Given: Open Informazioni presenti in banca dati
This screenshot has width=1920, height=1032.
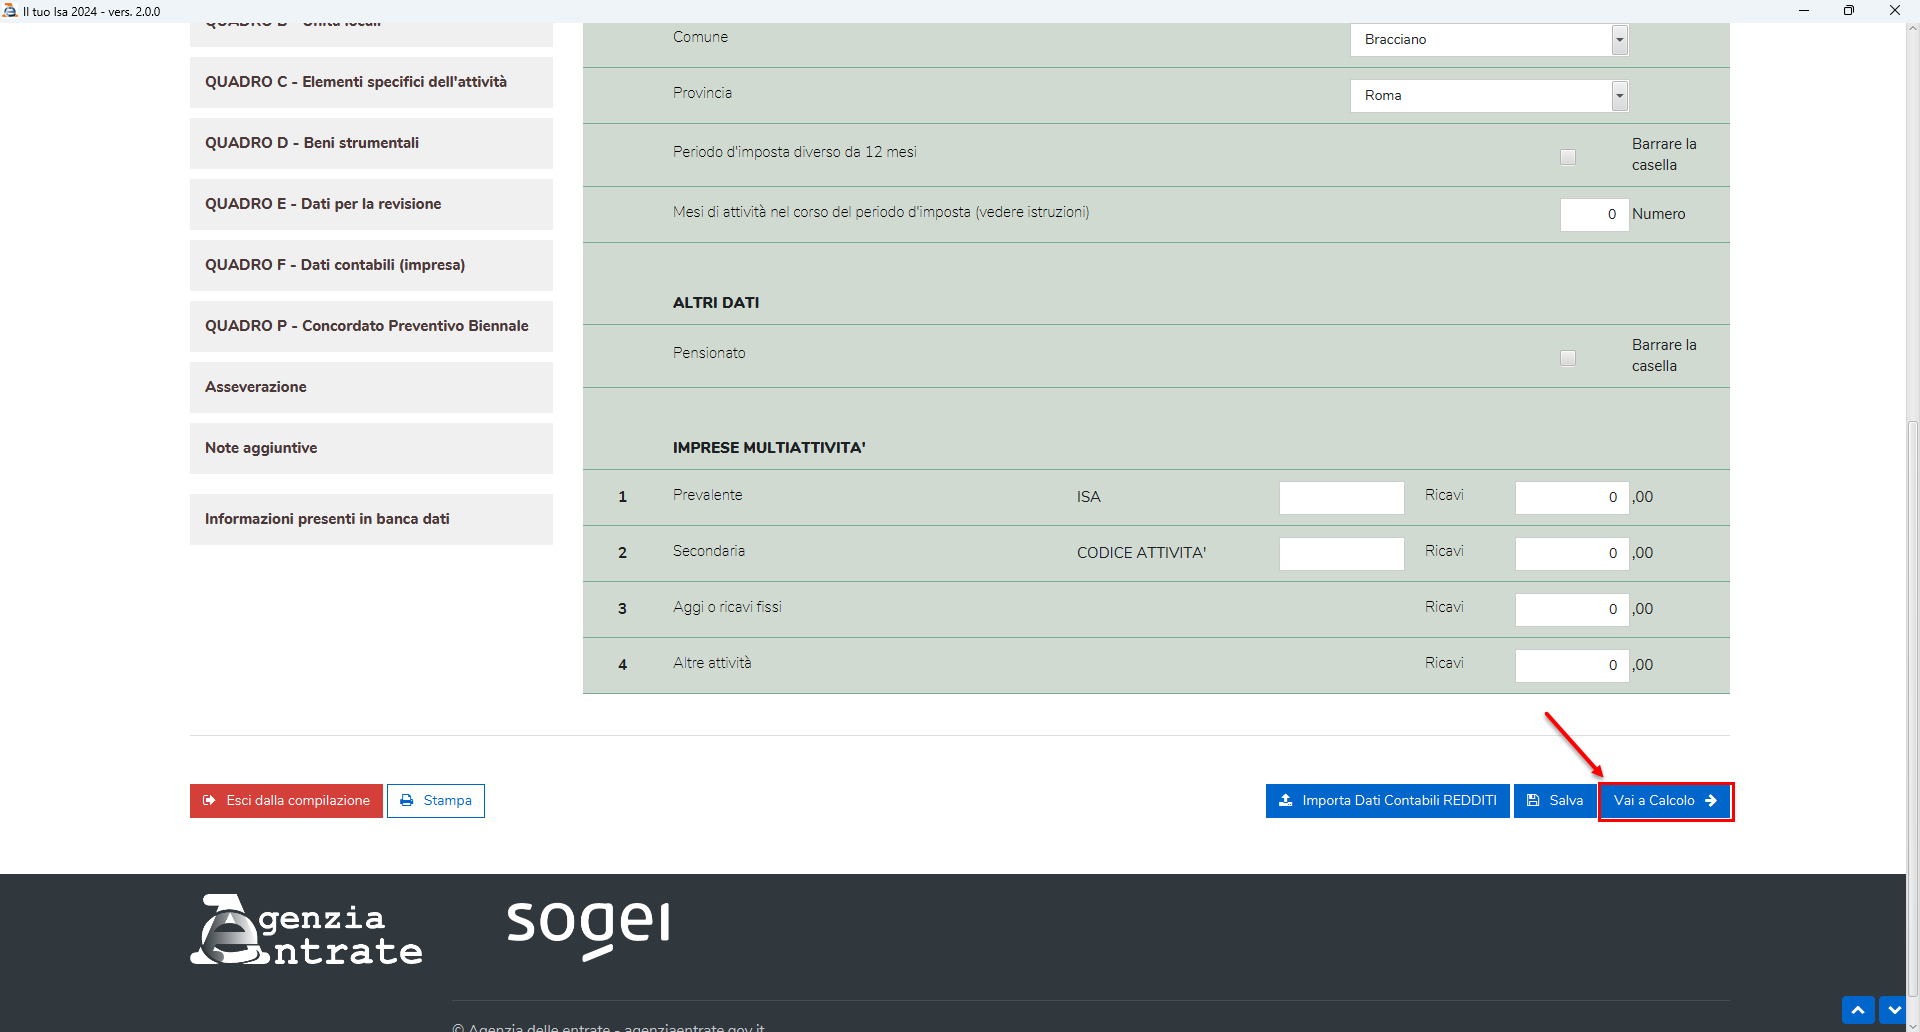Looking at the screenshot, I should click(371, 519).
